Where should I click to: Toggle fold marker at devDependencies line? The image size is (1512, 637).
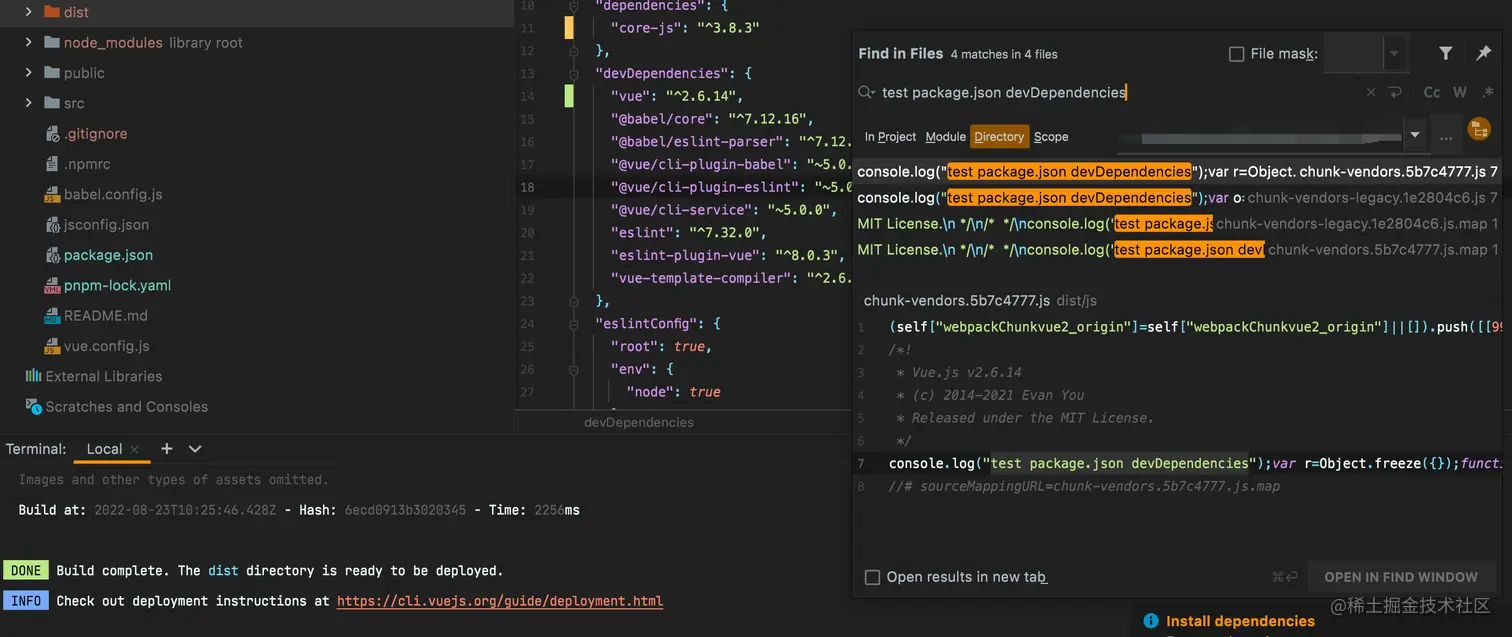[x=574, y=74]
